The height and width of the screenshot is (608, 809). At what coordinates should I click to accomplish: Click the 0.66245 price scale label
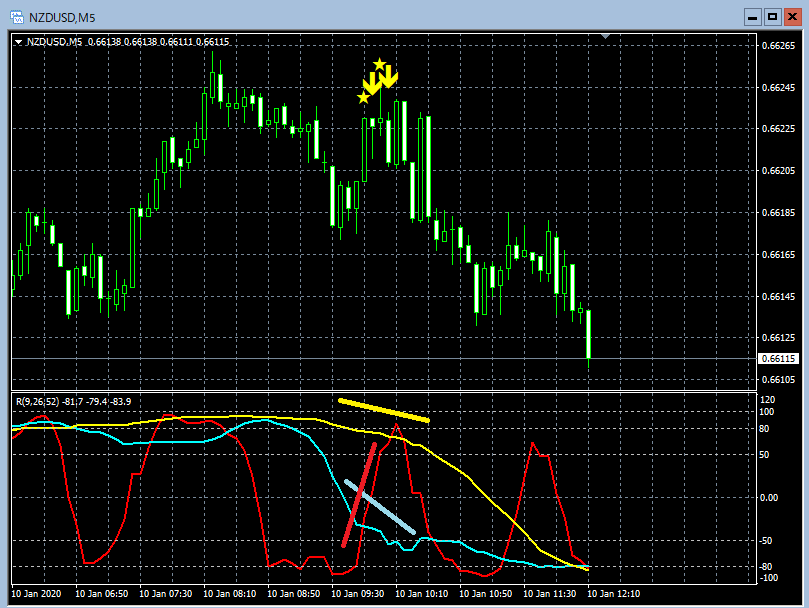coord(779,88)
